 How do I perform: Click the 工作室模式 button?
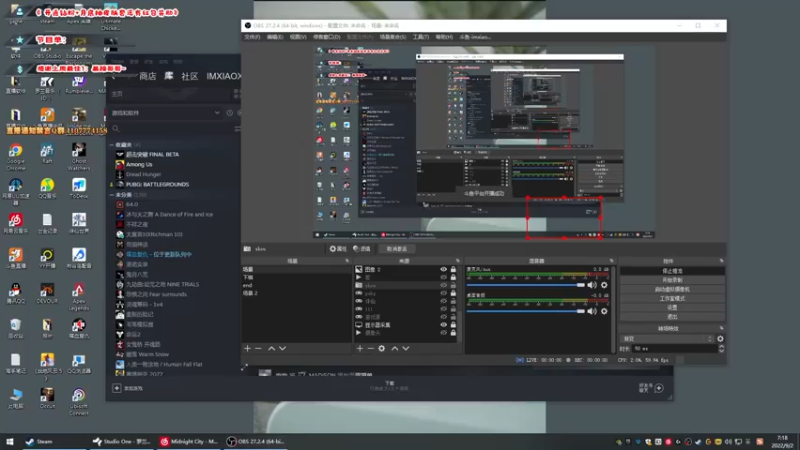coord(672,298)
